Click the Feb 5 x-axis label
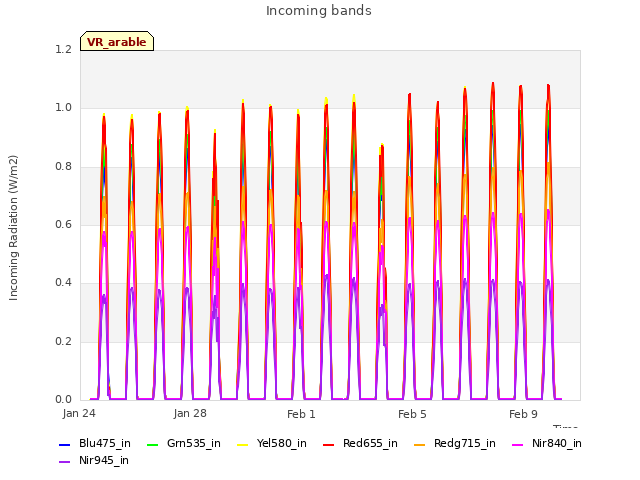Screen dimensions: 640x480 click(412, 414)
